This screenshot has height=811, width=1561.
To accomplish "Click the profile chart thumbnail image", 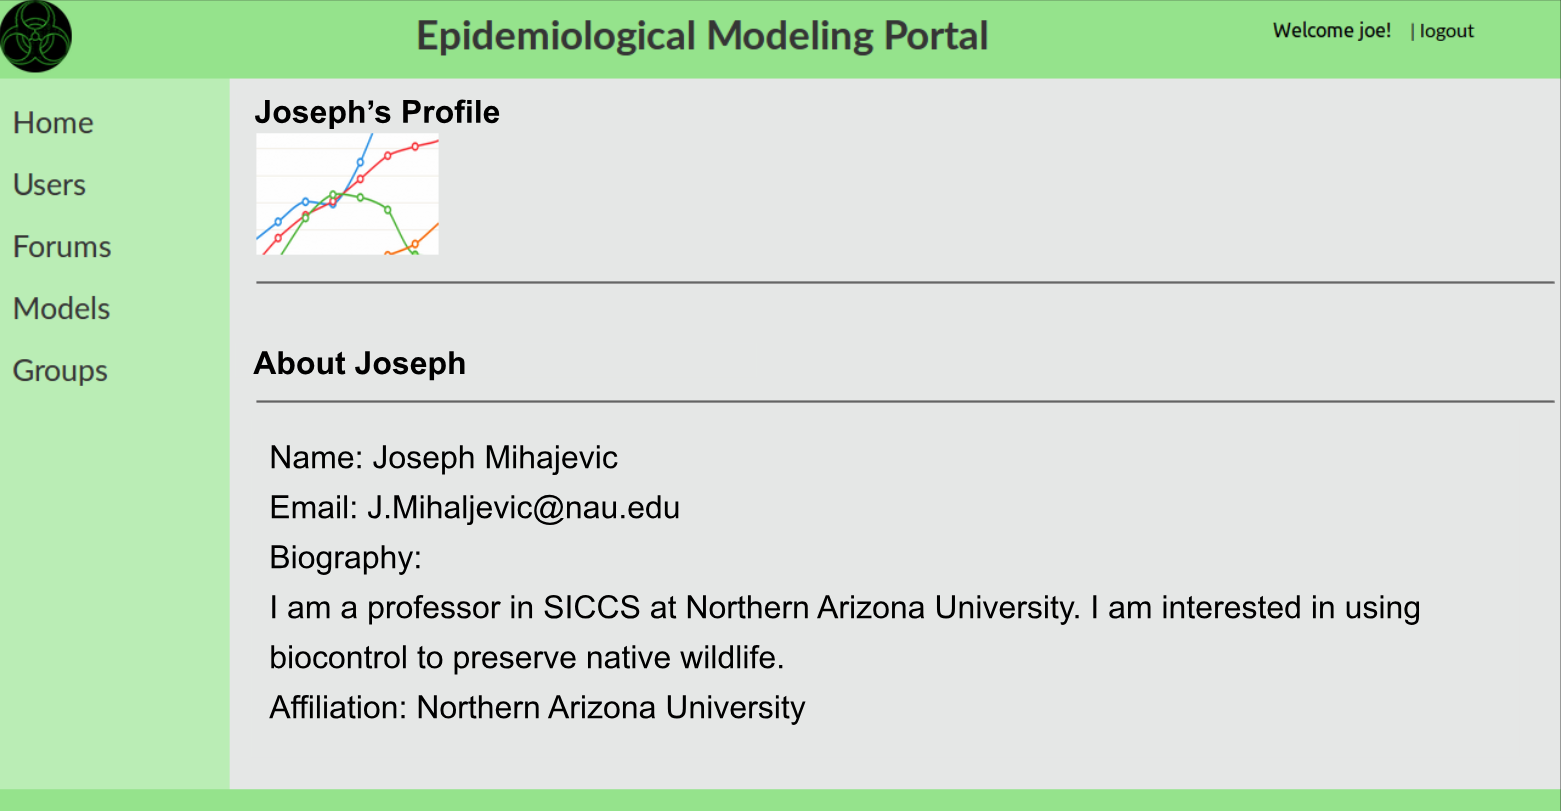I will pos(347,193).
